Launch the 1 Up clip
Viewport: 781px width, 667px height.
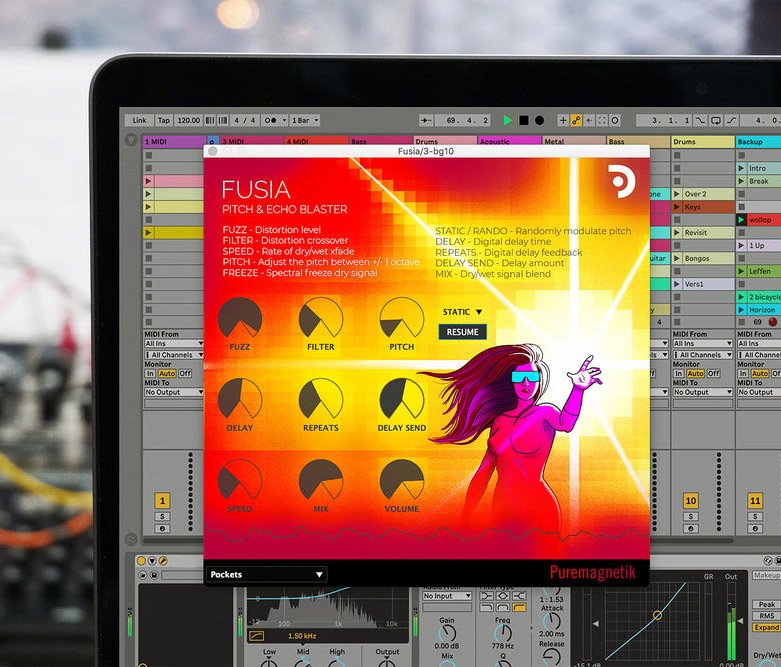tap(742, 246)
